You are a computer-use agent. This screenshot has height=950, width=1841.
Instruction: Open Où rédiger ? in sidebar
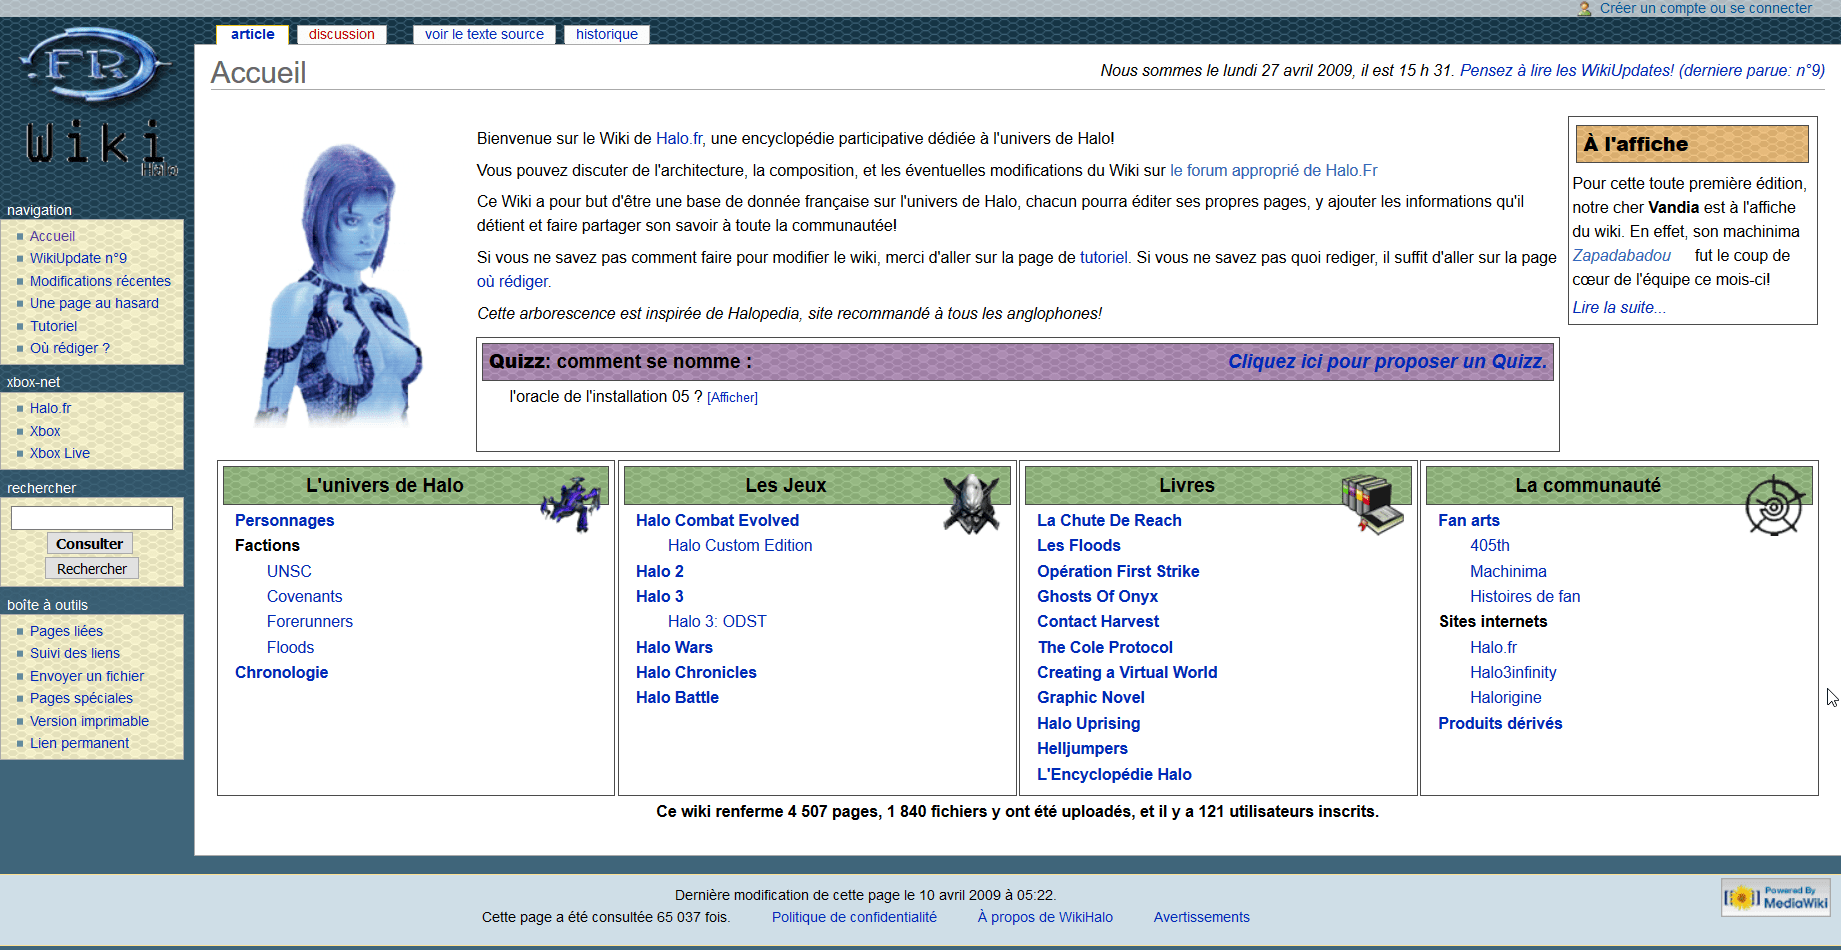click(x=70, y=348)
